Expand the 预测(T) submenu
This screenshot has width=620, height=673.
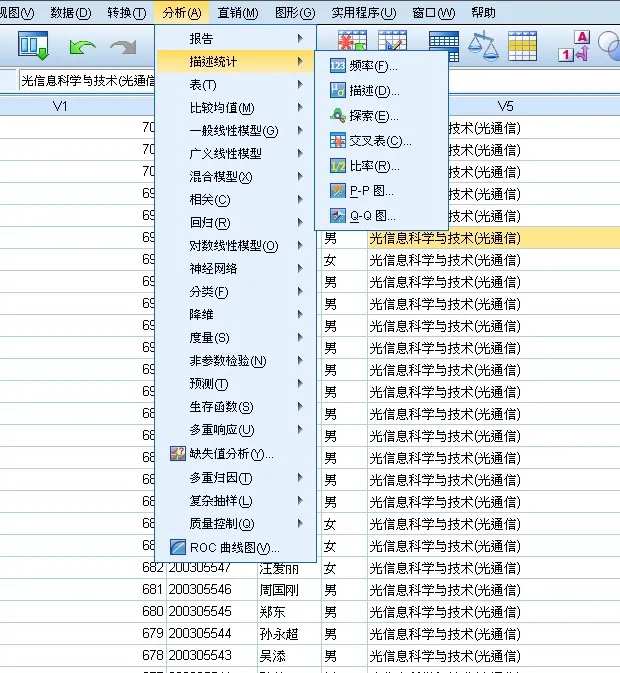(236, 384)
